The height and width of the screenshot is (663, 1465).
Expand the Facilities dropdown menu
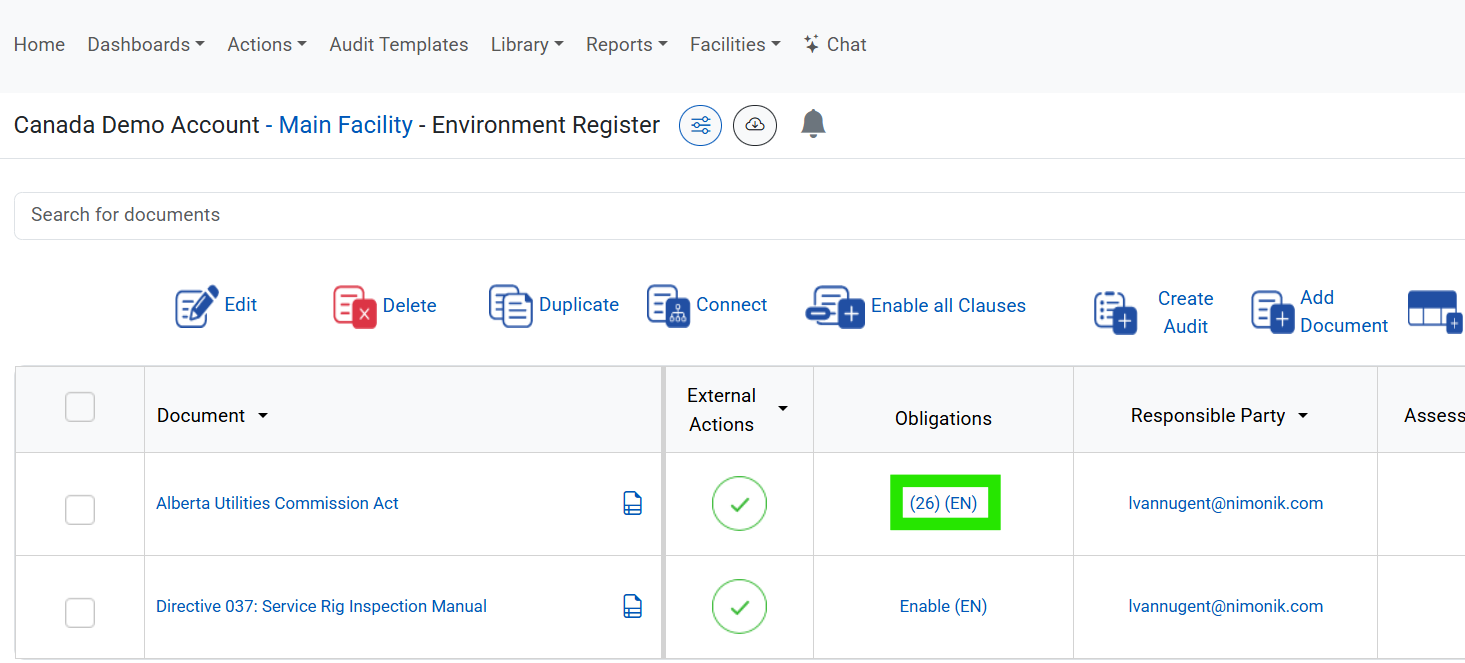(x=735, y=44)
